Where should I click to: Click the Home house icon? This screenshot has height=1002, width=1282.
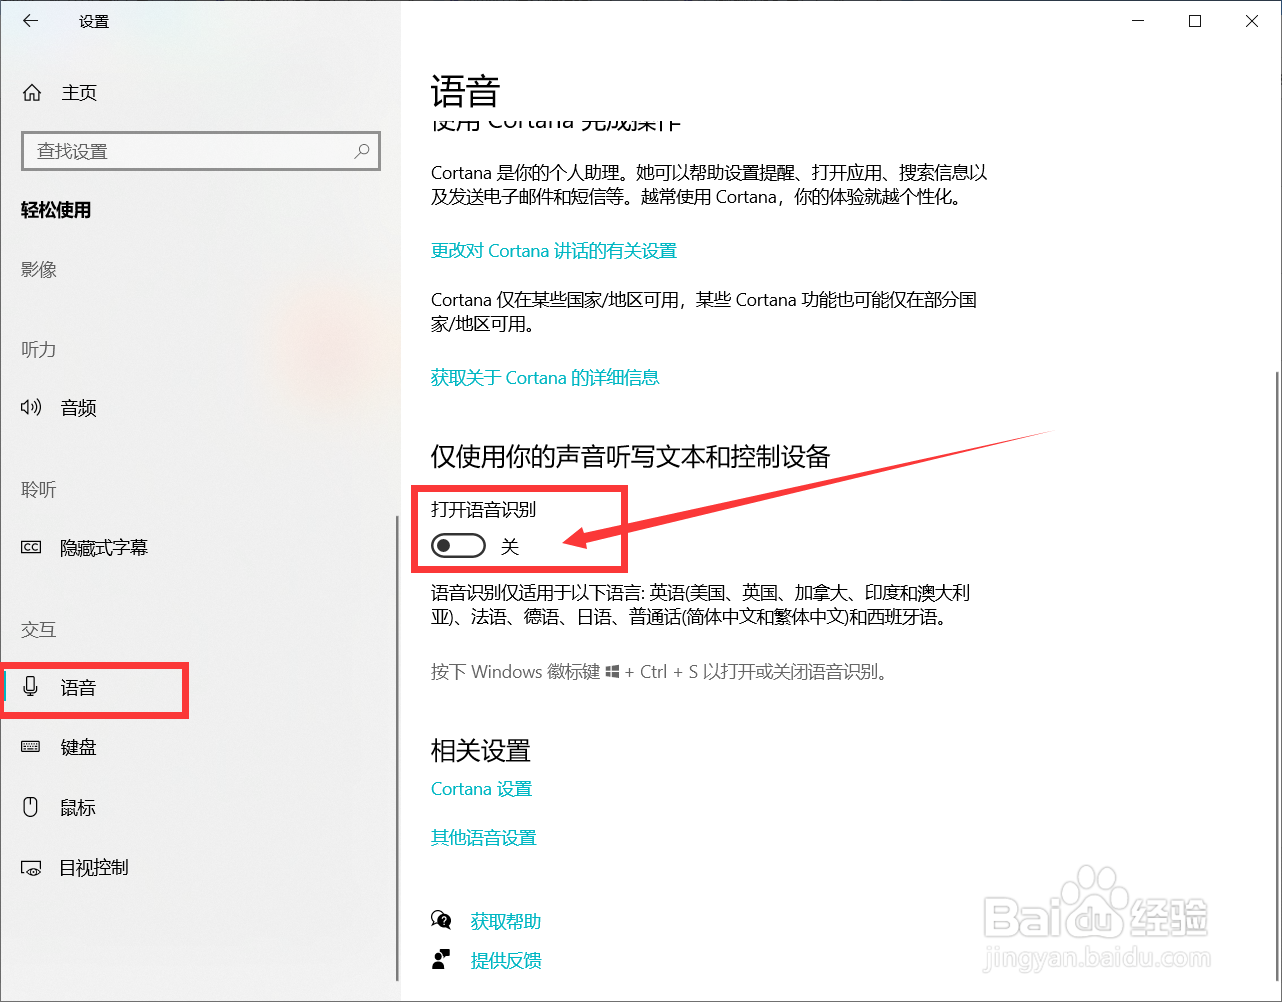32,93
